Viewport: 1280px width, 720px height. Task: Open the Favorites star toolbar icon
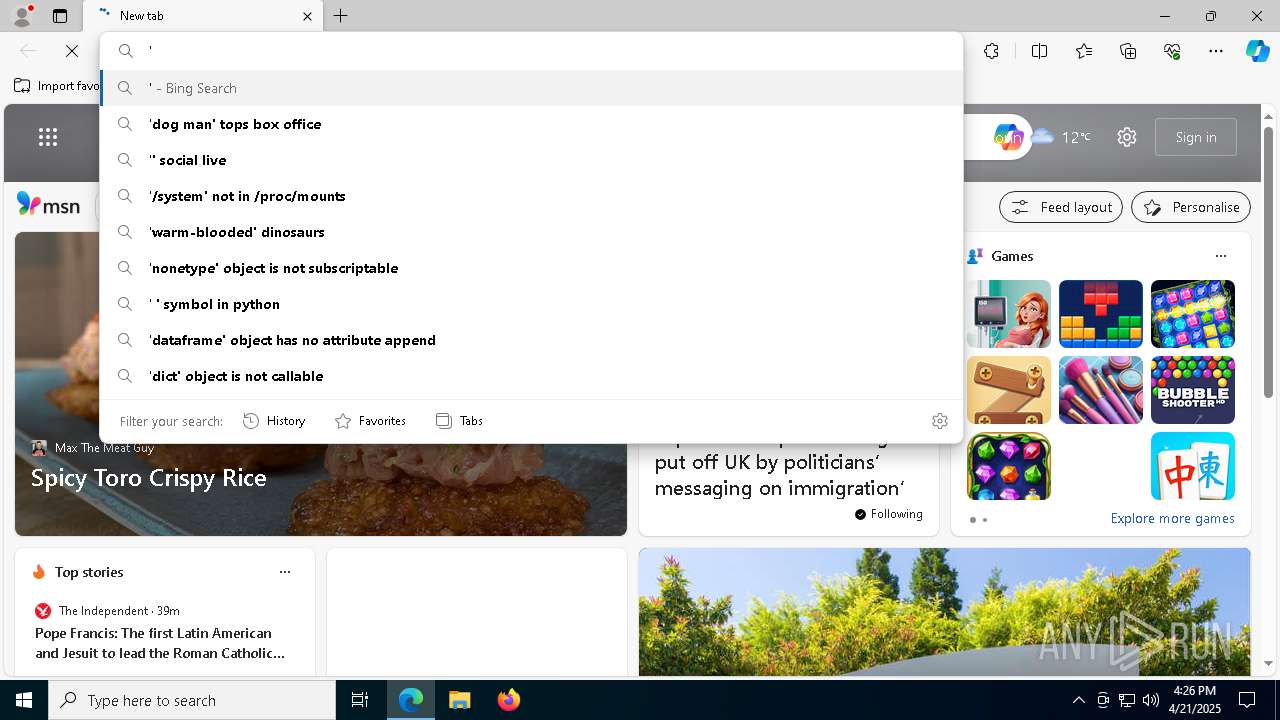(1084, 51)
